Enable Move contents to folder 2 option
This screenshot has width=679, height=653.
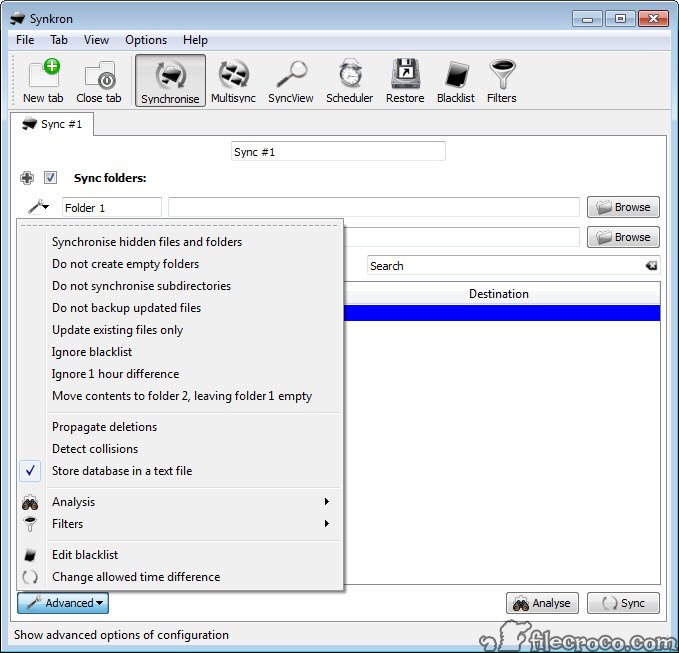tap(180, 396)
